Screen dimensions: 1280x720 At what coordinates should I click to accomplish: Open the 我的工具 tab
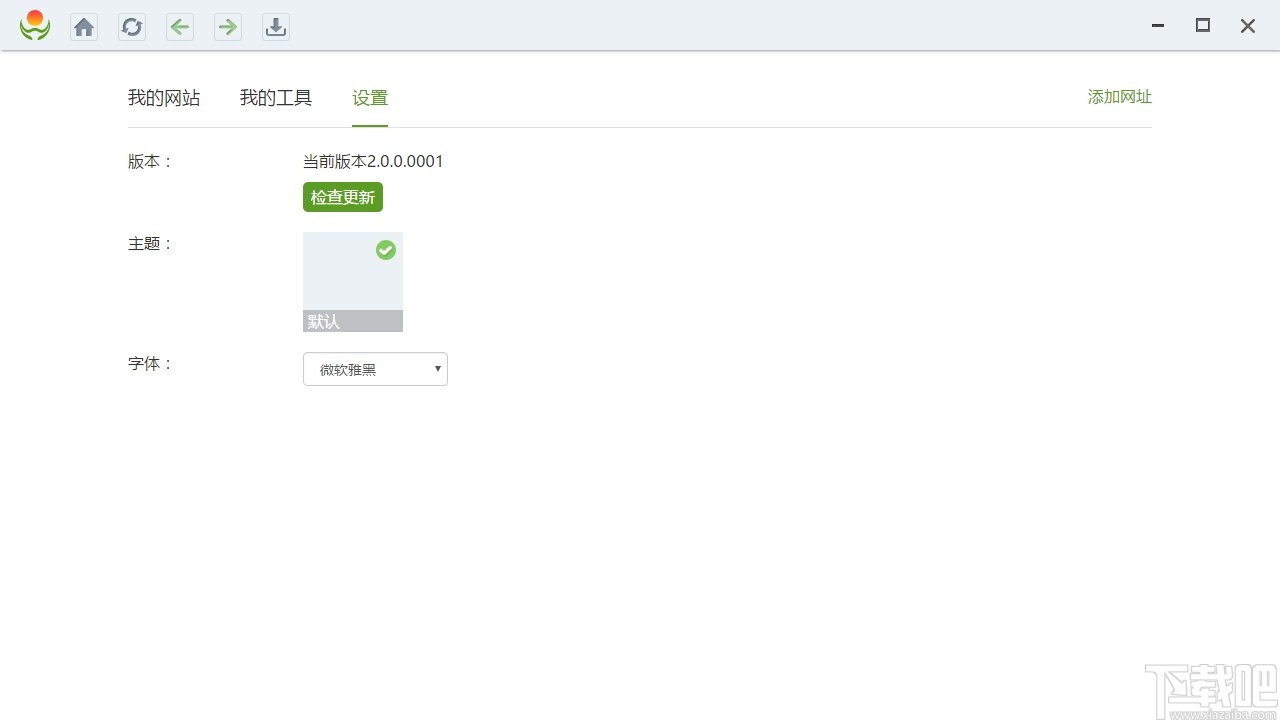[x=276, y=97]
